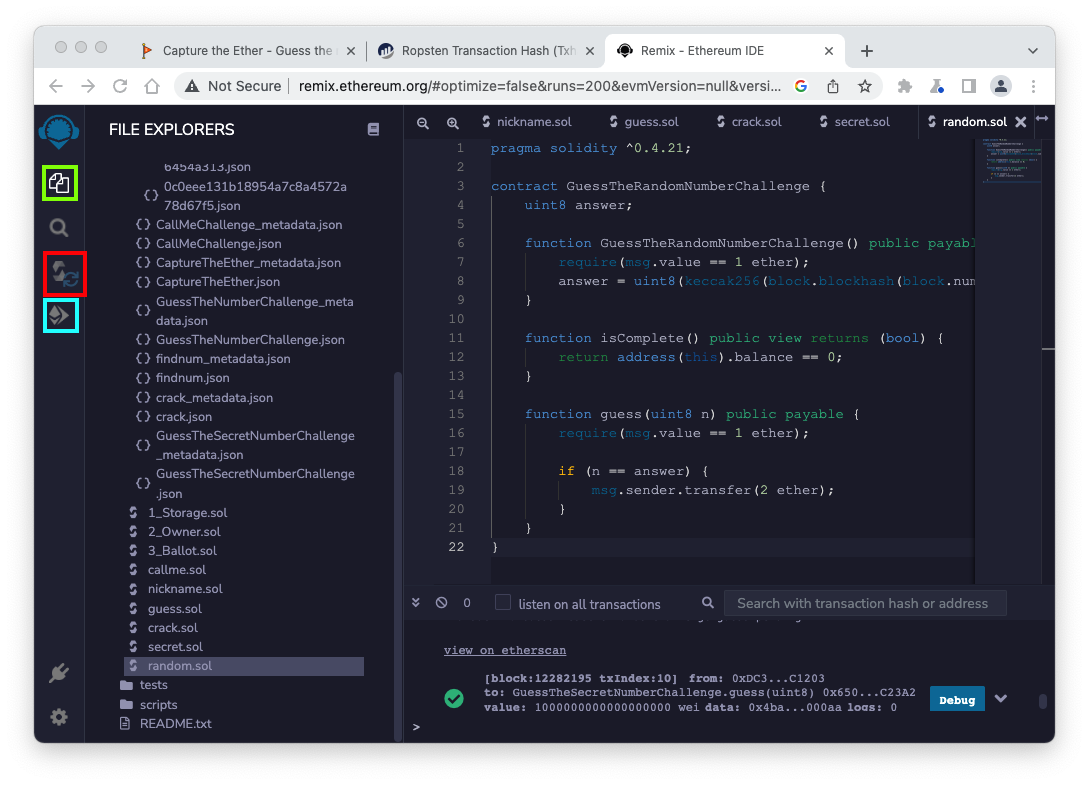Zoom out the editor font
This screenshot has height=785, width=1089.
[423, 123]
